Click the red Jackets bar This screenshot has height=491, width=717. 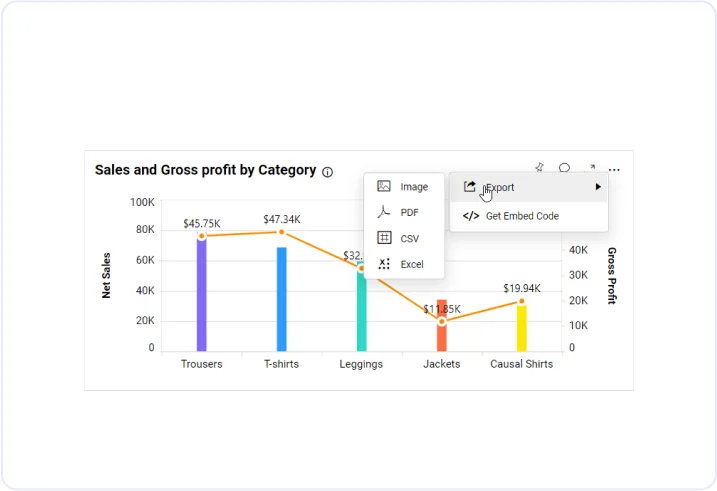(x=442, y=326)
